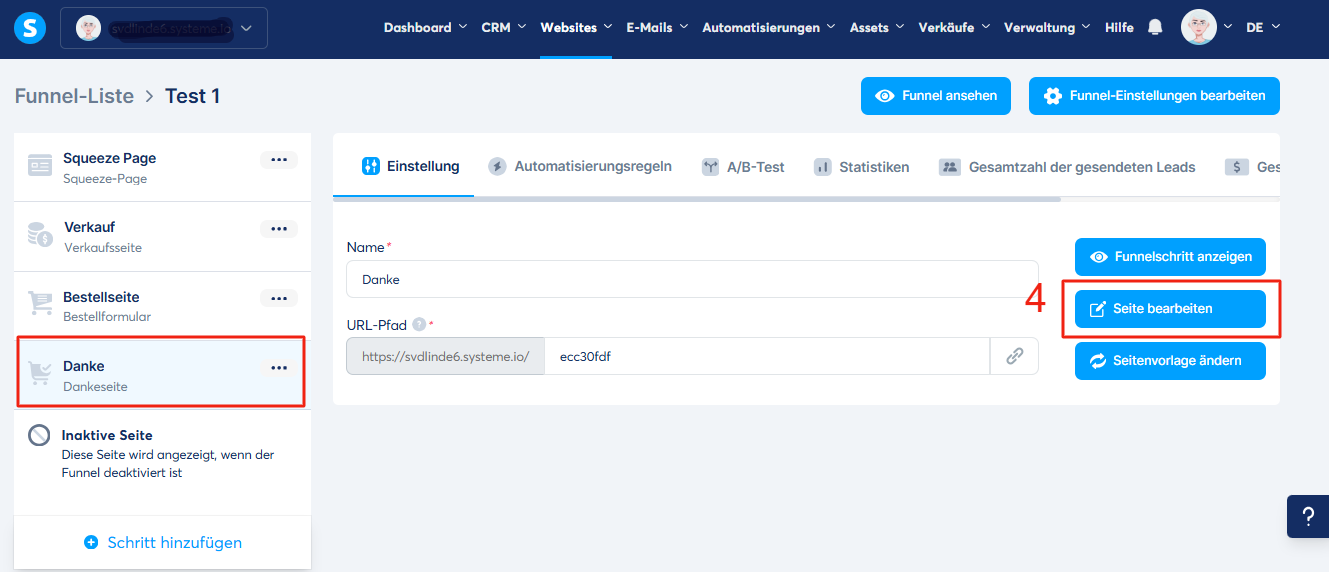
Task: Click Schritt hinzufügen link
Action: 163,543
